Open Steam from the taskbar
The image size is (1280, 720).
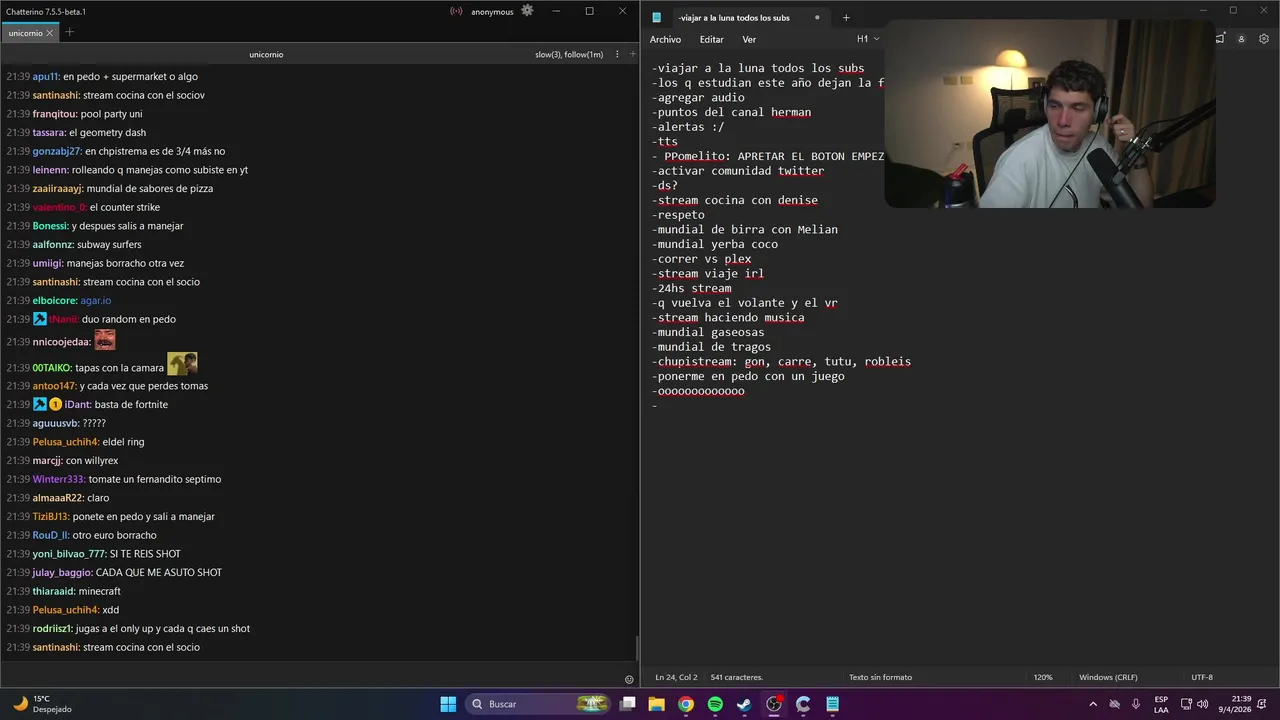pyautogui.click(x=744, y=704)
